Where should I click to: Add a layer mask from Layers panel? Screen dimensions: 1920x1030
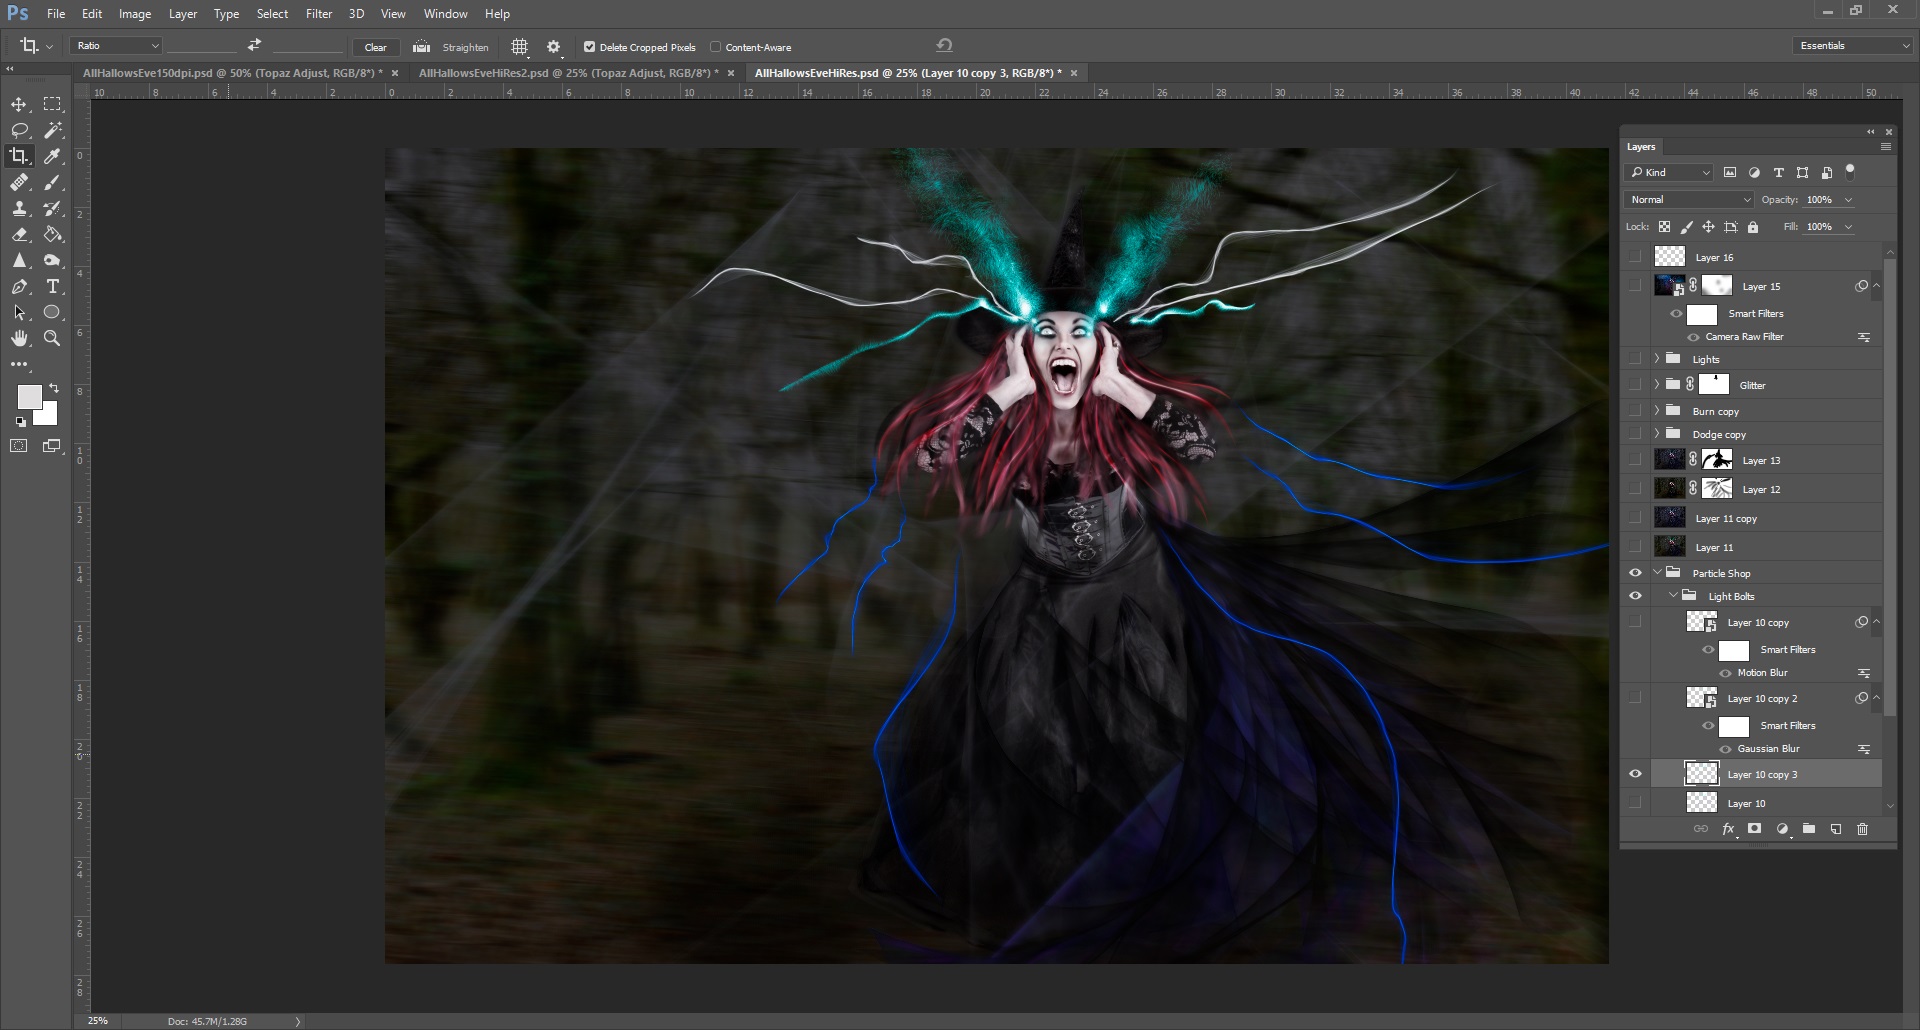coord(1754,829)
